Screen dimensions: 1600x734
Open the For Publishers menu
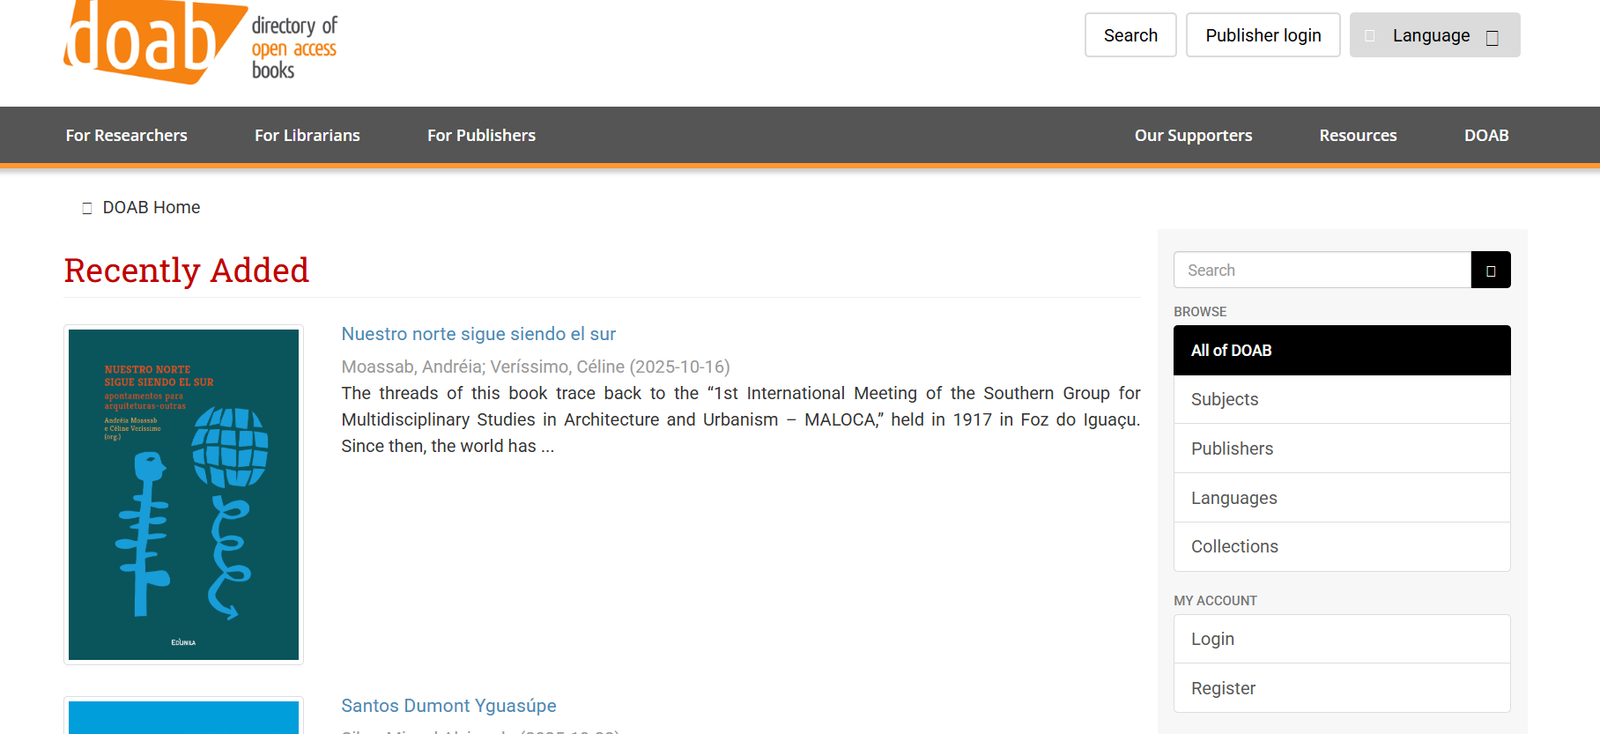(481, 135)
